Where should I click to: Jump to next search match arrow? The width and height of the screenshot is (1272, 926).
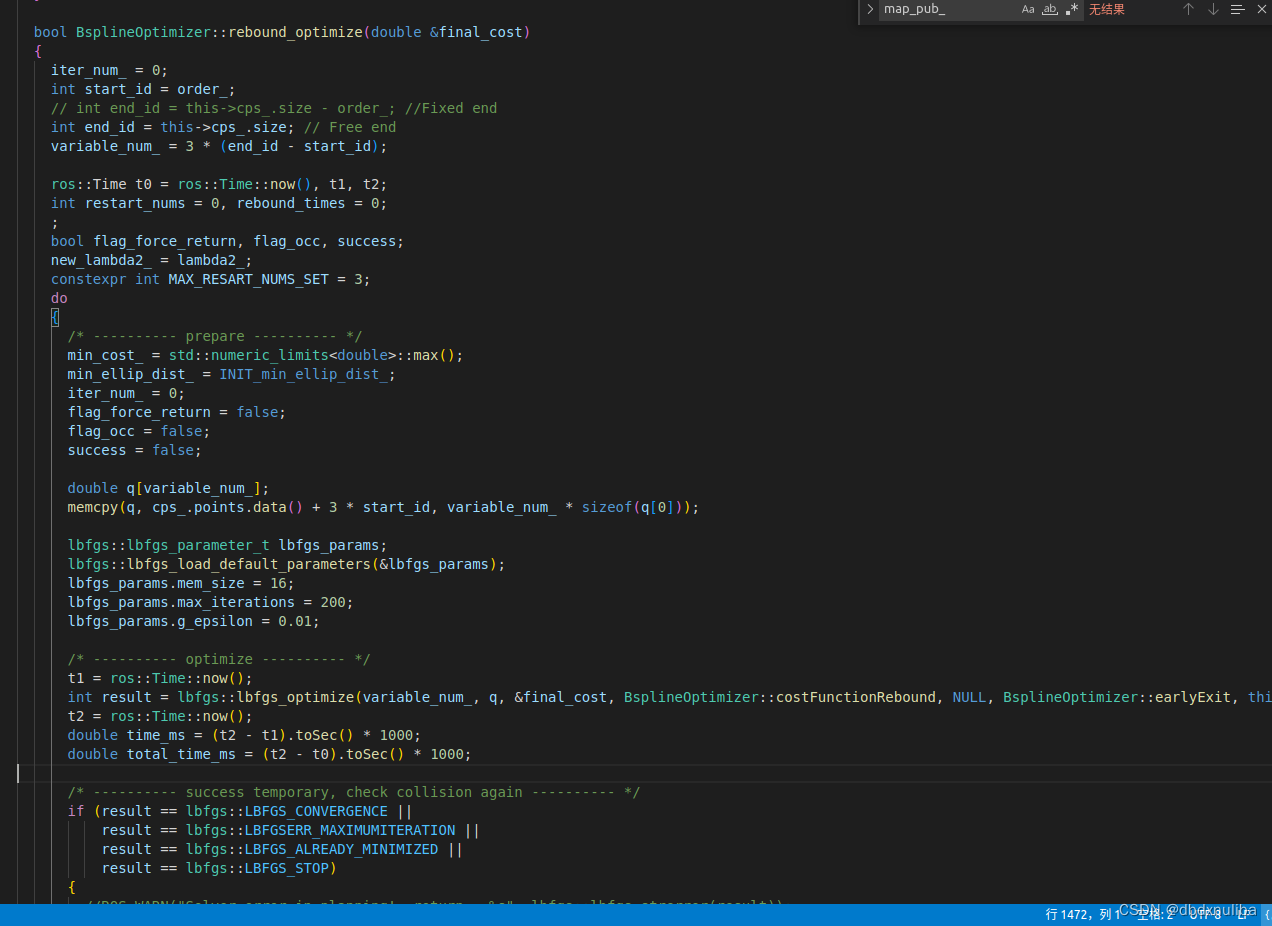point(1212,10)
